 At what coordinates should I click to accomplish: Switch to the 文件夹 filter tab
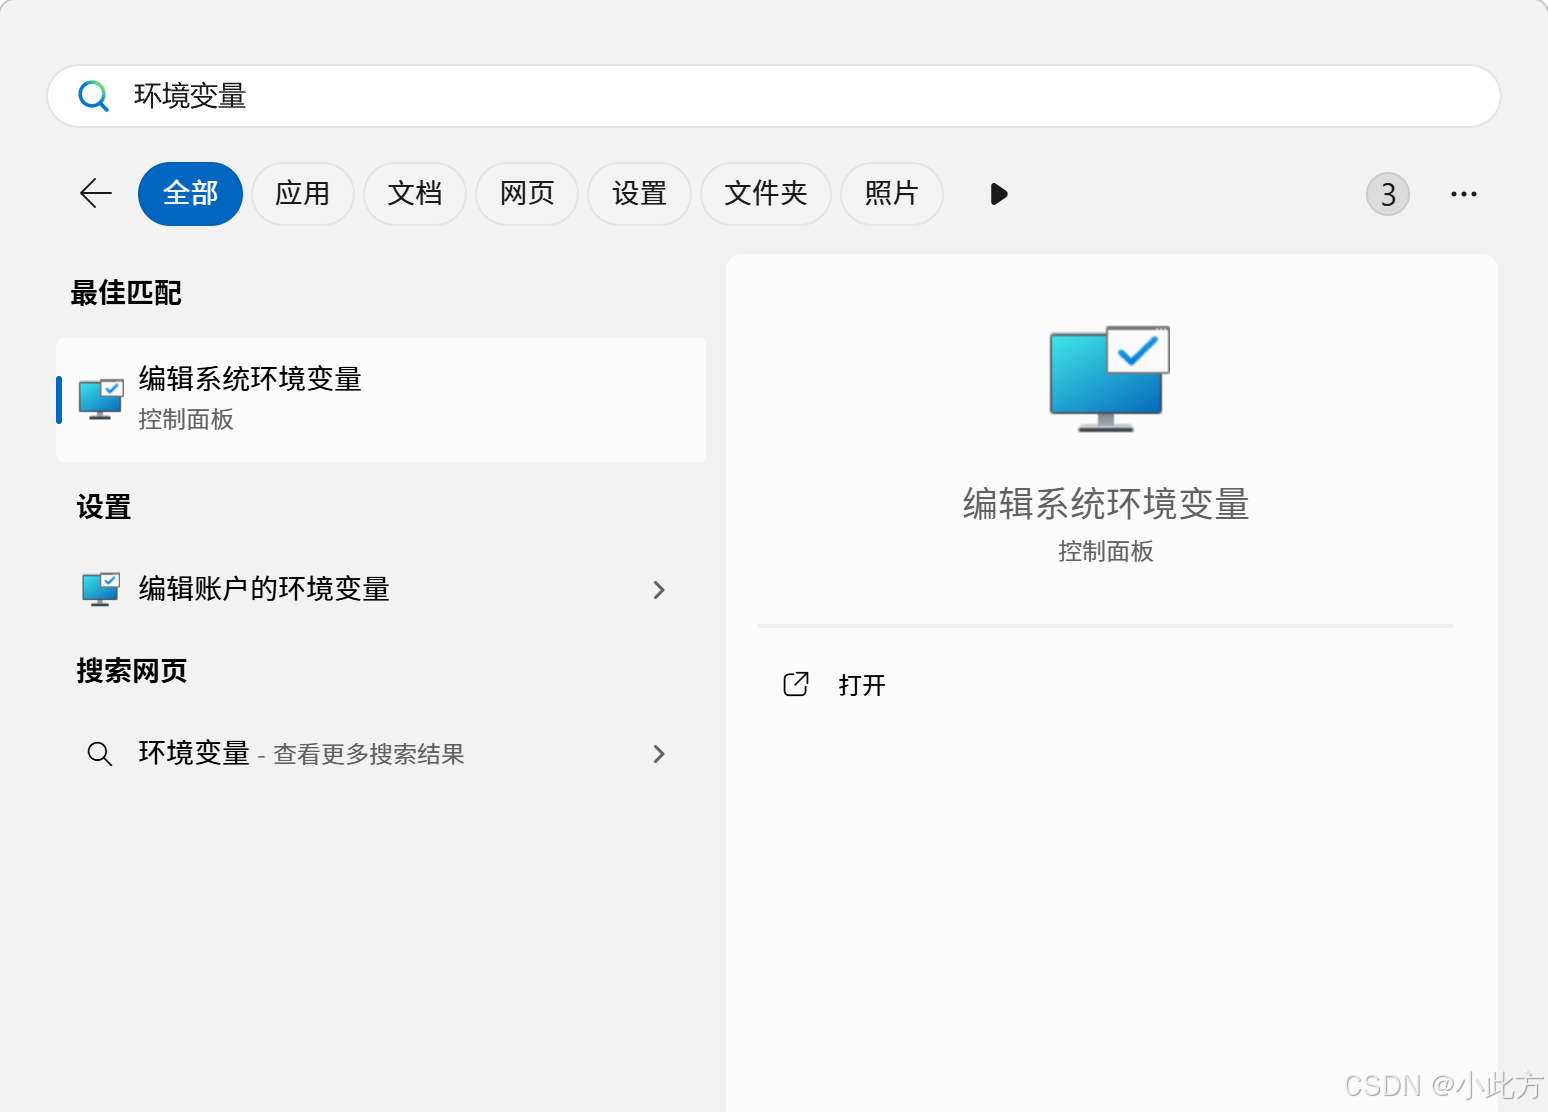point(765,193)
